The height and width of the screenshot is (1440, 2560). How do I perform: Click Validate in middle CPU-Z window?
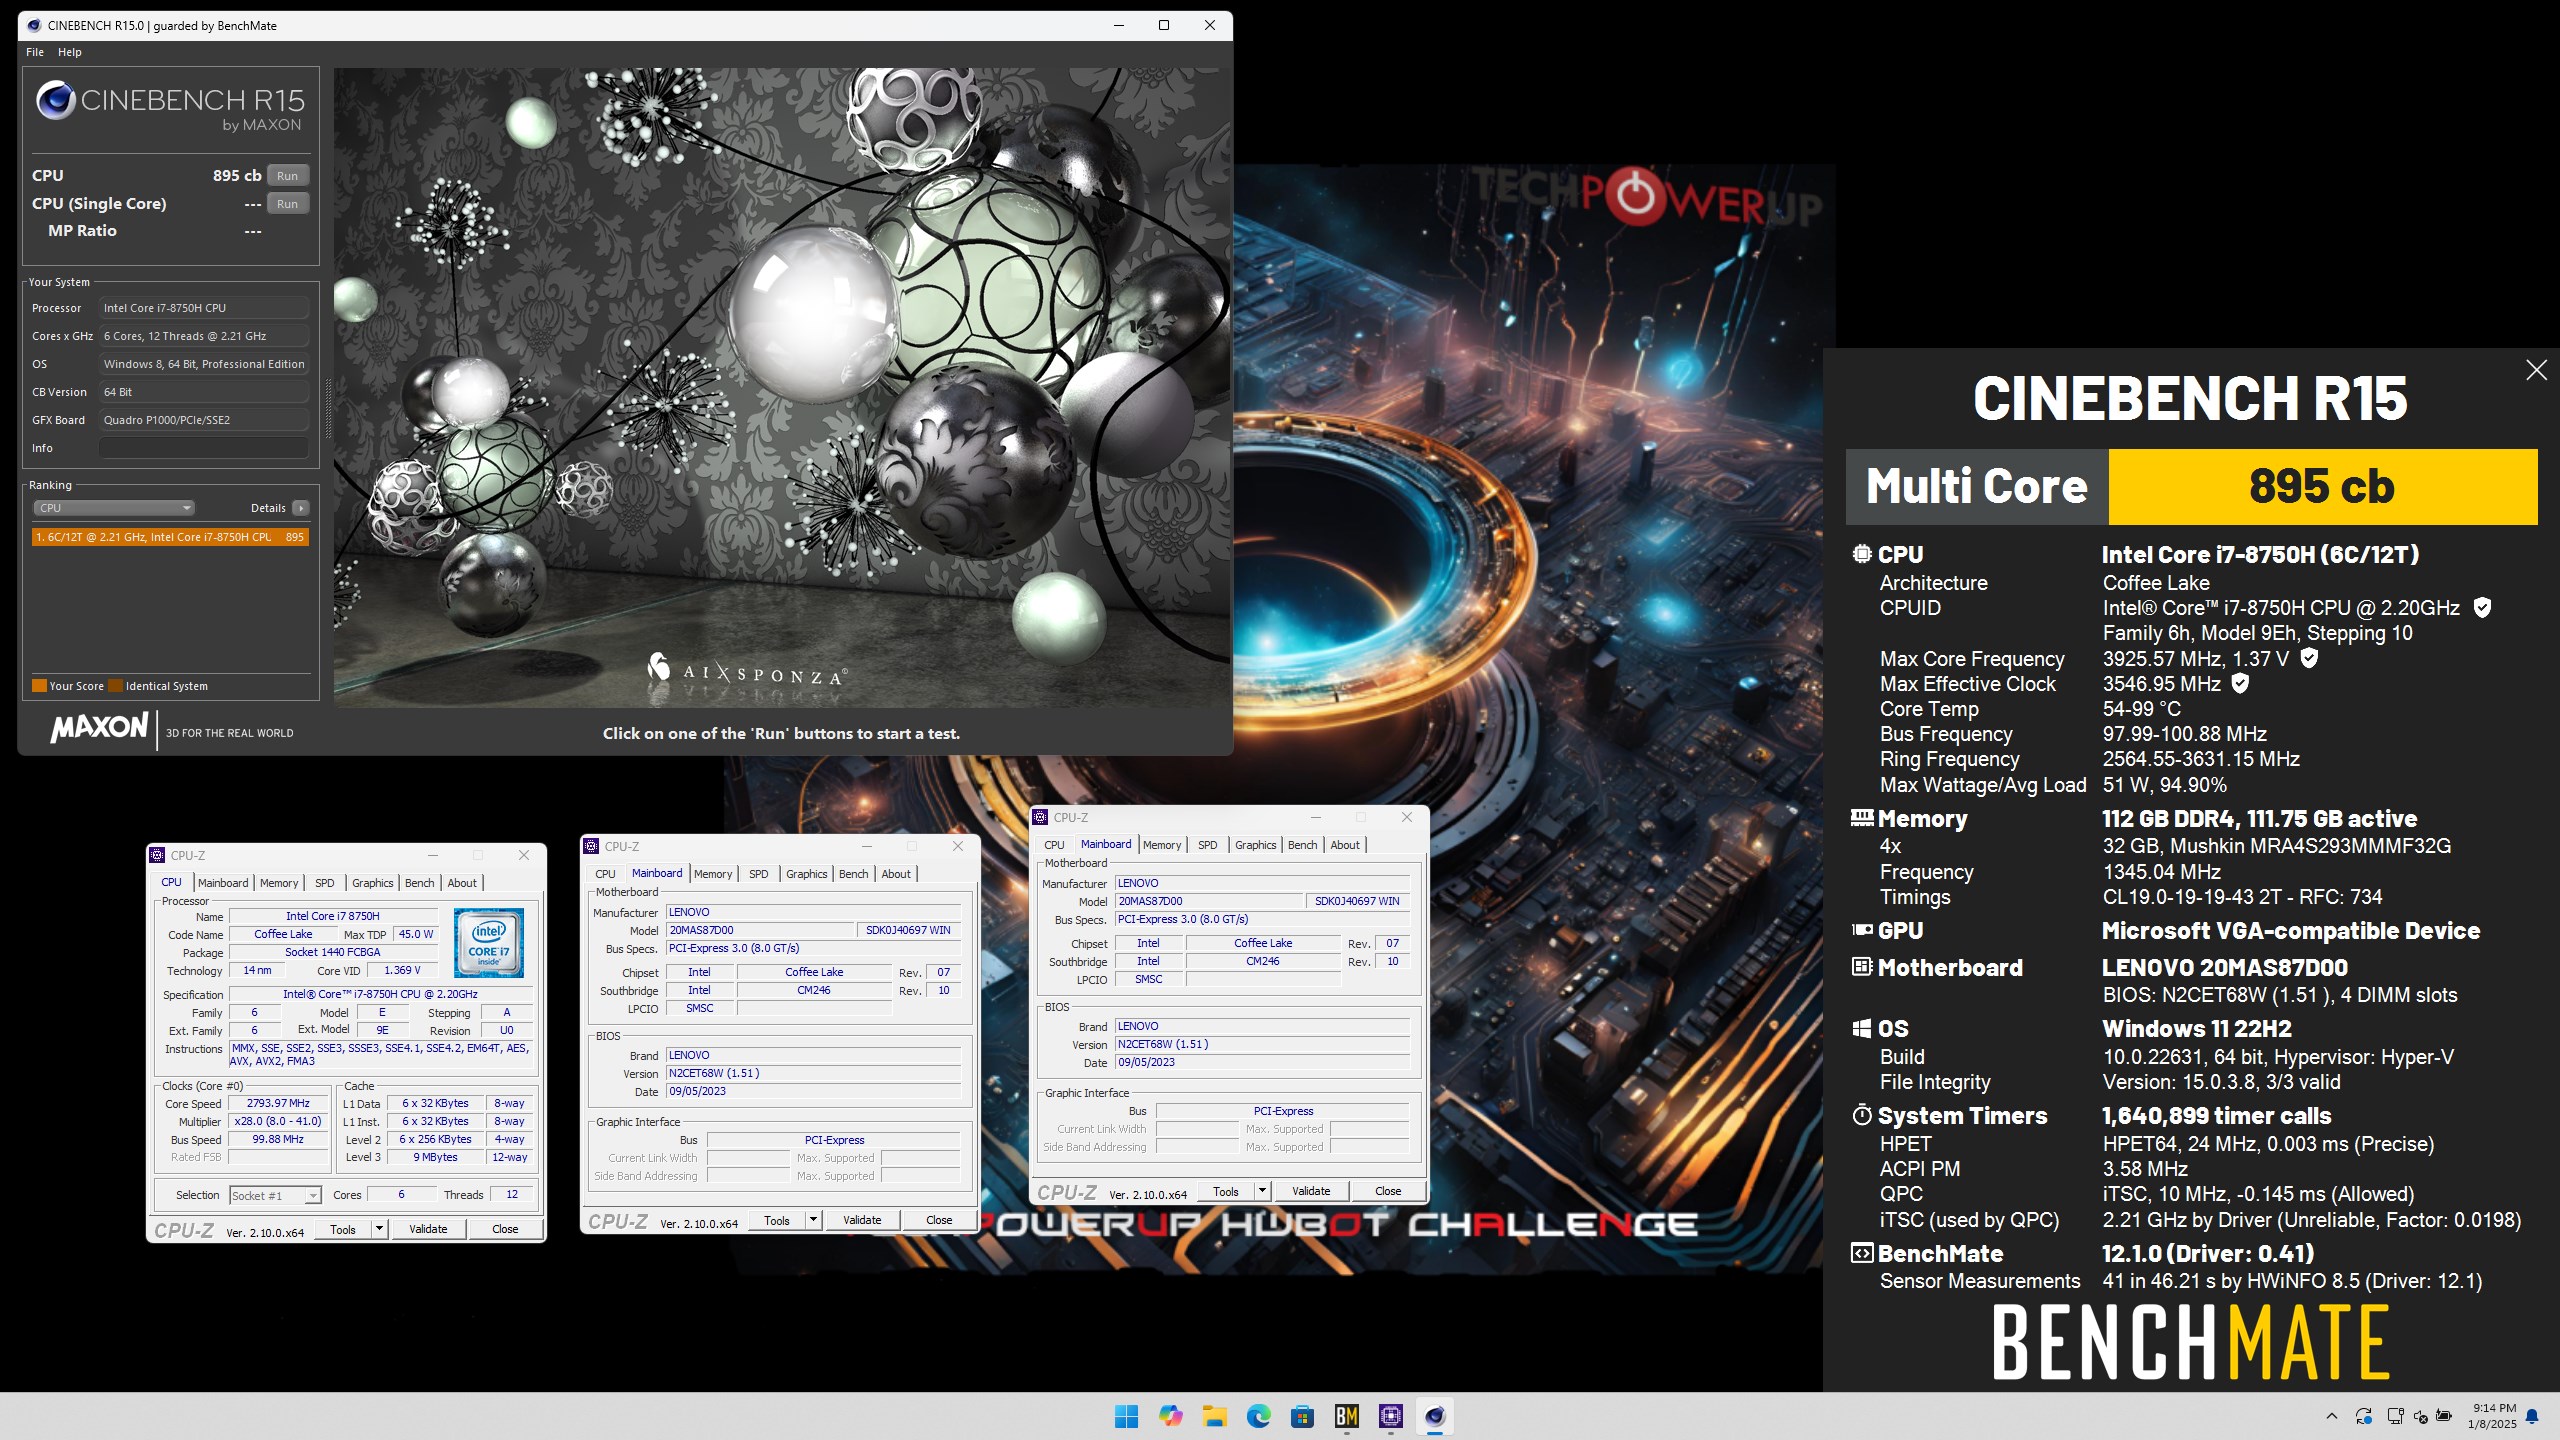(862, 1220)
